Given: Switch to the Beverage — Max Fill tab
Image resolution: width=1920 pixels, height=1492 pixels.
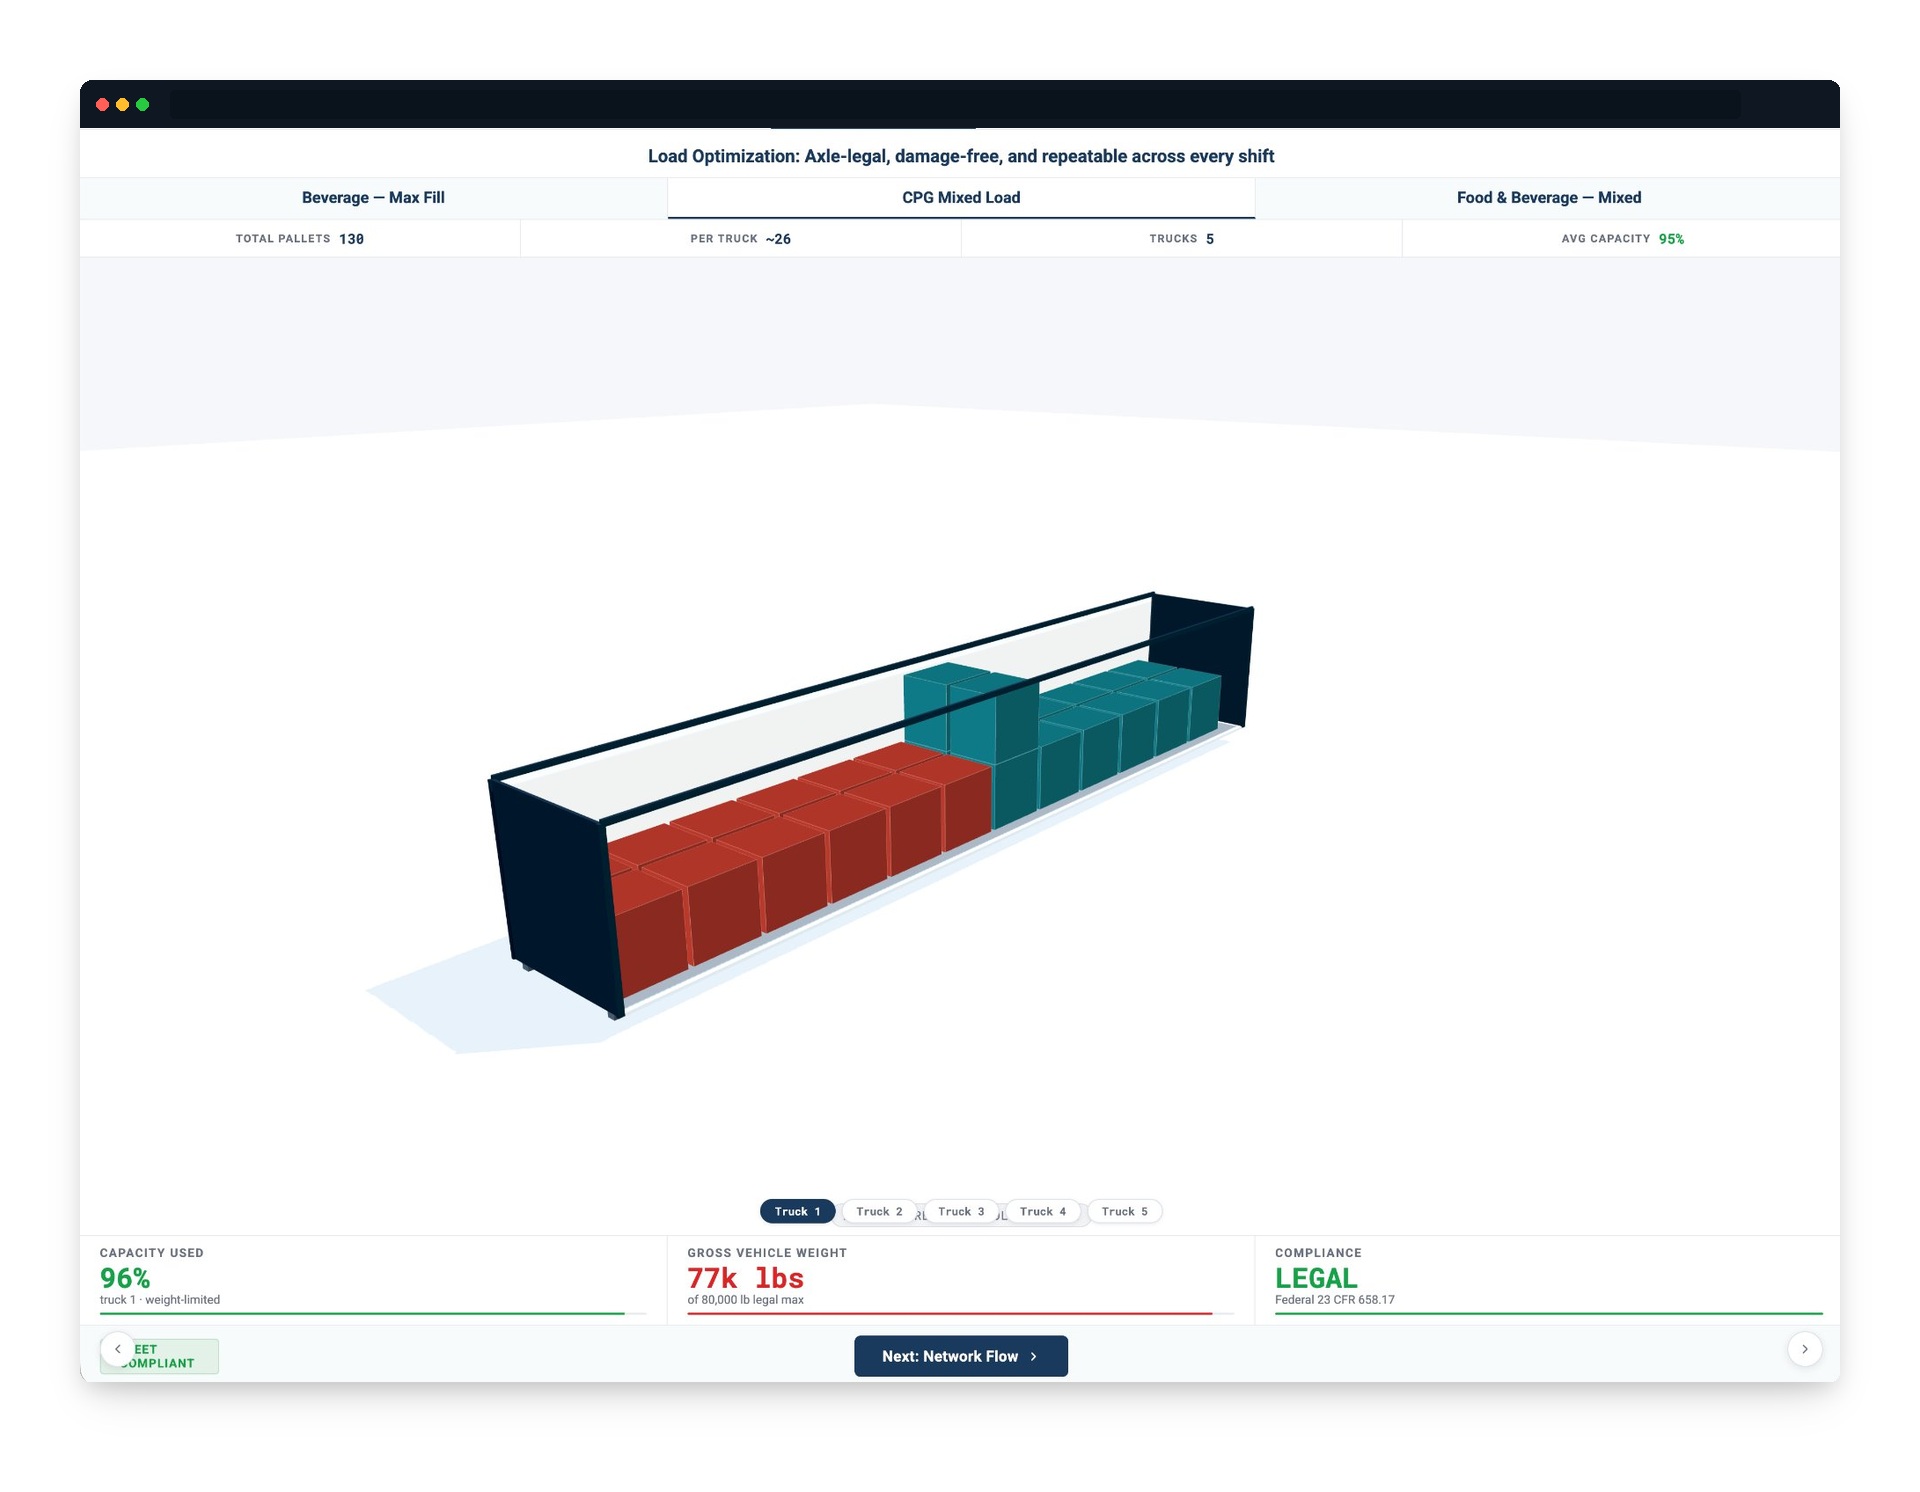Looking at the screenshot, I should coord(374,197).
